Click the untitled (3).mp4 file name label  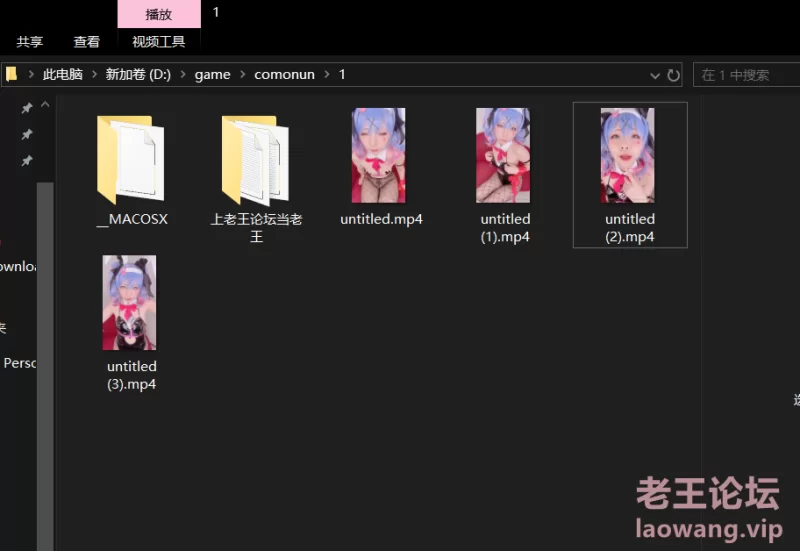(132, 375)
